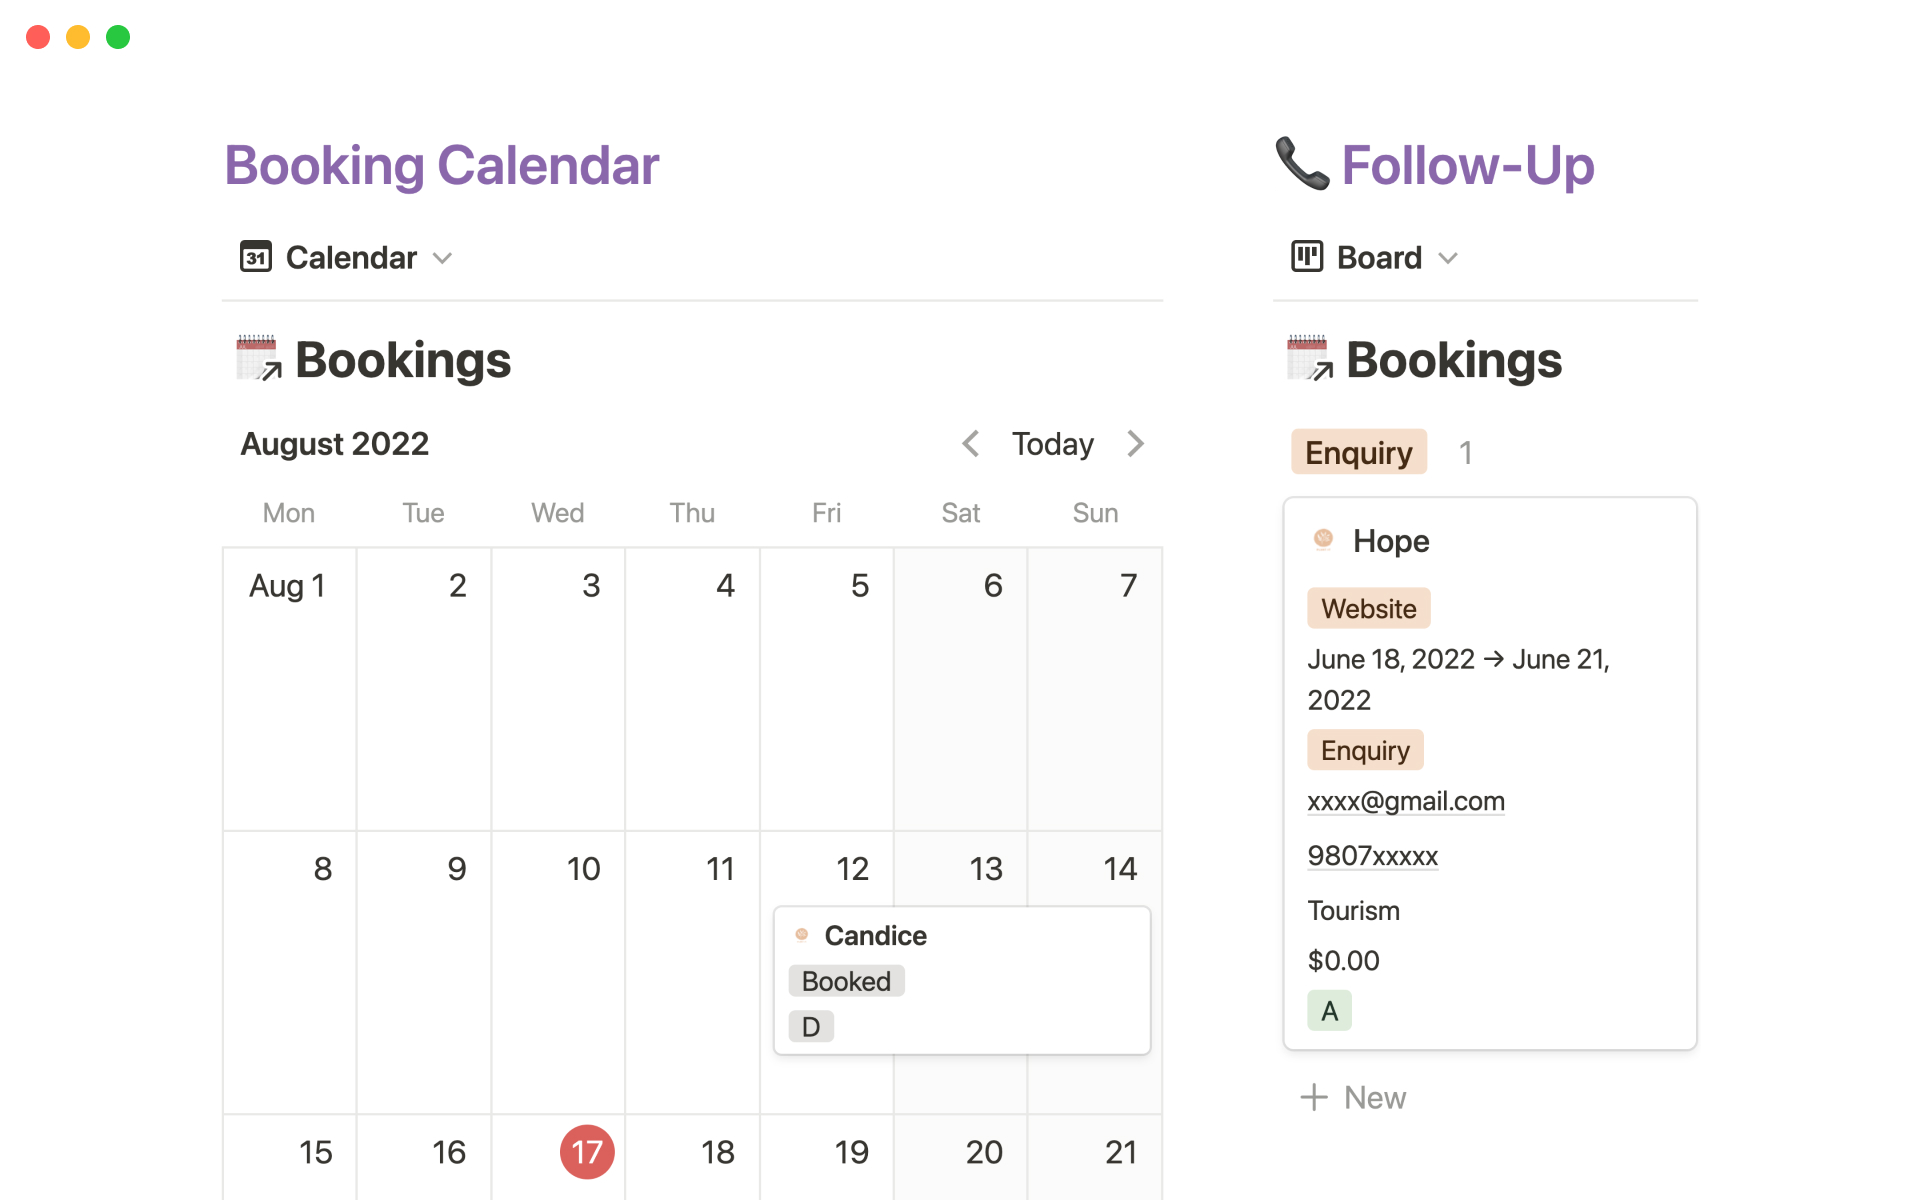
Task: Jump to Today in the calendar
Action: pos(1052,444)
